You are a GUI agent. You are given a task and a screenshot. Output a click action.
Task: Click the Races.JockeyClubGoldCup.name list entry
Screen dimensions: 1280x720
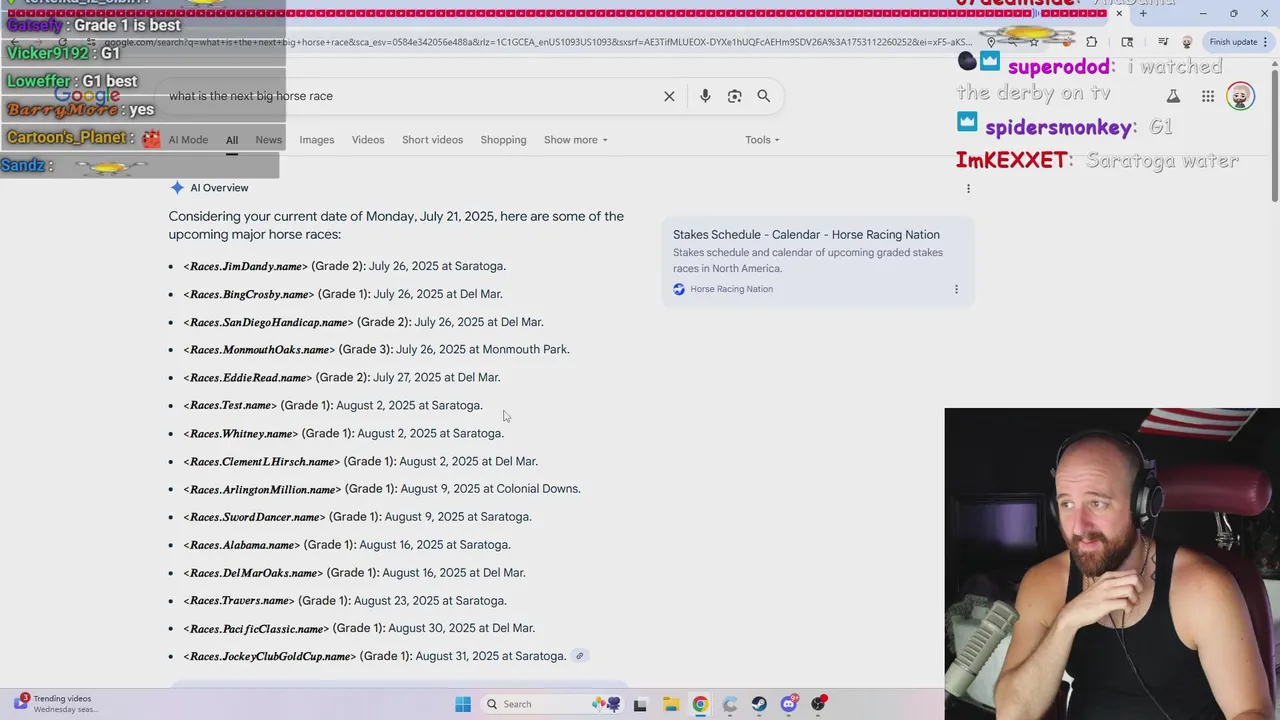point(374,656)
